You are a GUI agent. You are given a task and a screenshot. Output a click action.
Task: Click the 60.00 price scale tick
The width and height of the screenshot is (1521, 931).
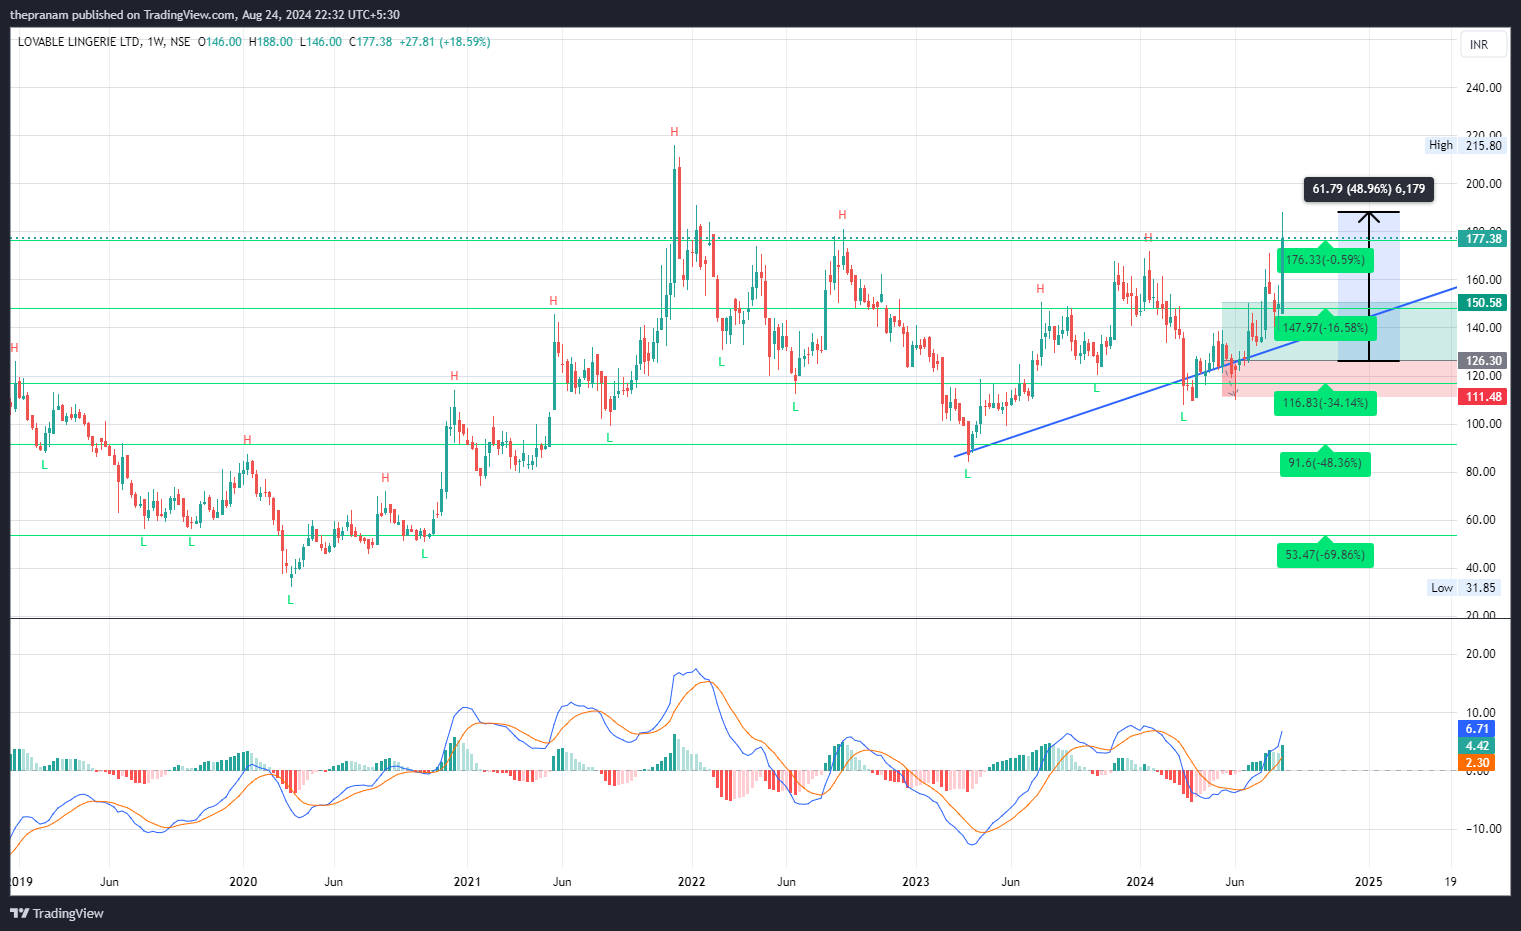(1483, 520)
